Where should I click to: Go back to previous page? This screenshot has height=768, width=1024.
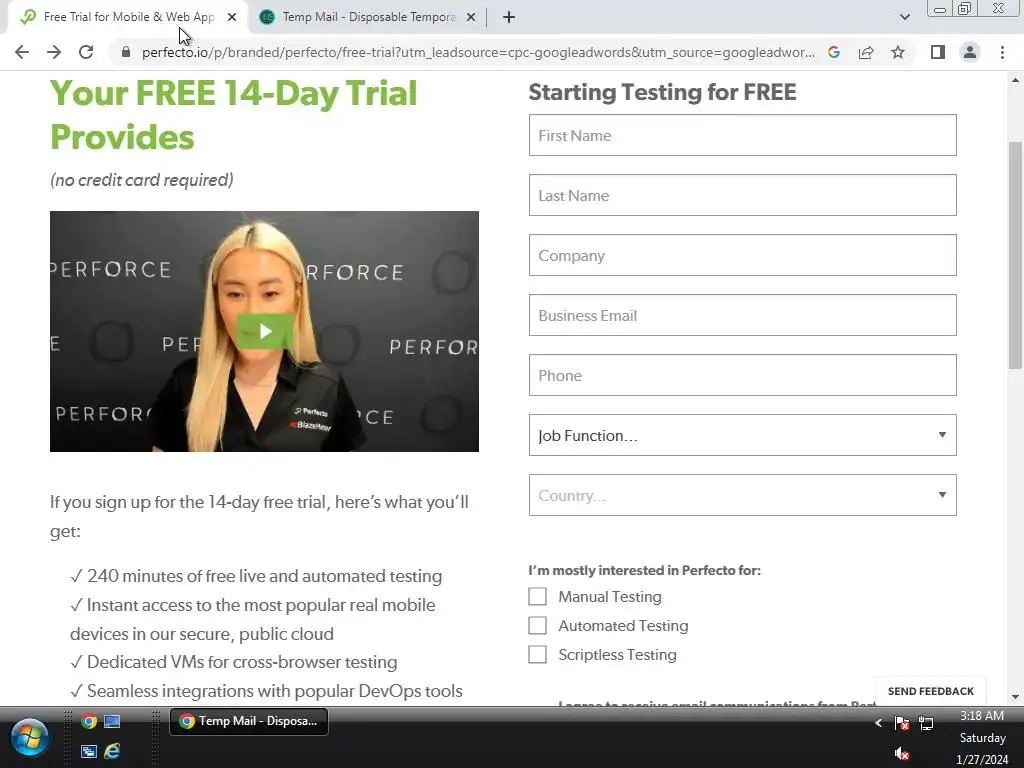click(22, 52)
